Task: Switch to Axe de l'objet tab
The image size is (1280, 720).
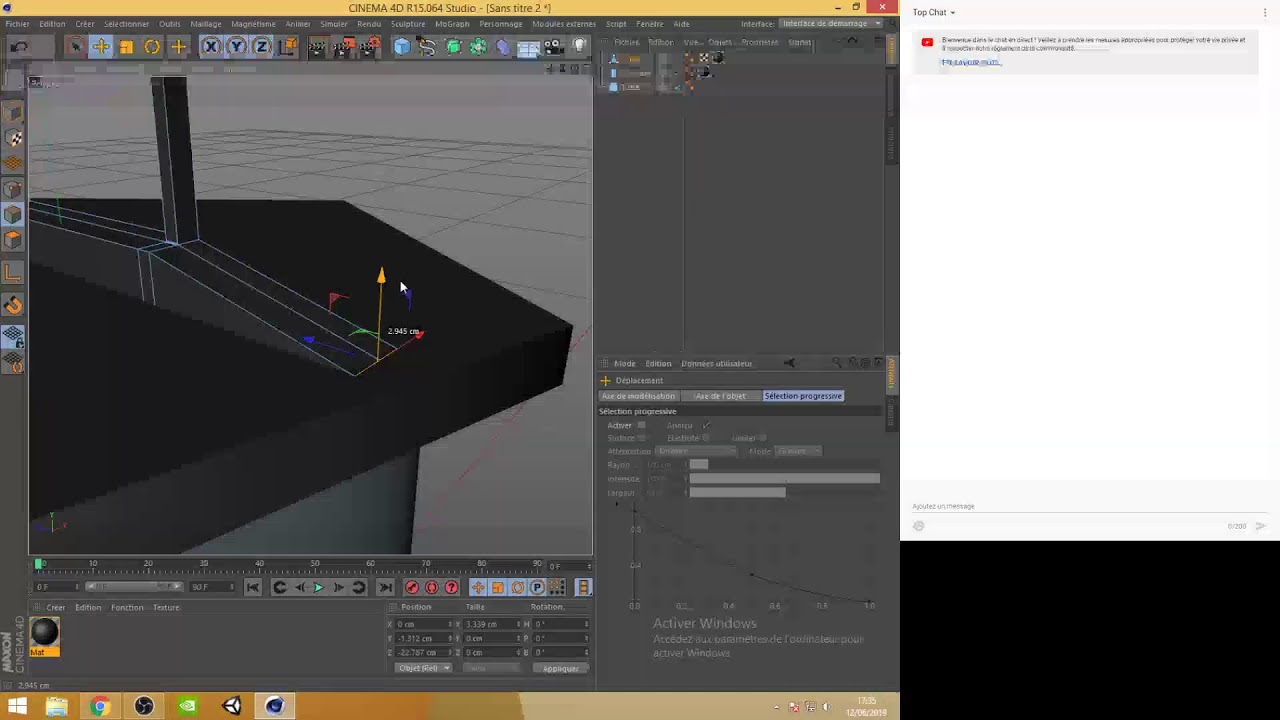Action: click(720, 396)
